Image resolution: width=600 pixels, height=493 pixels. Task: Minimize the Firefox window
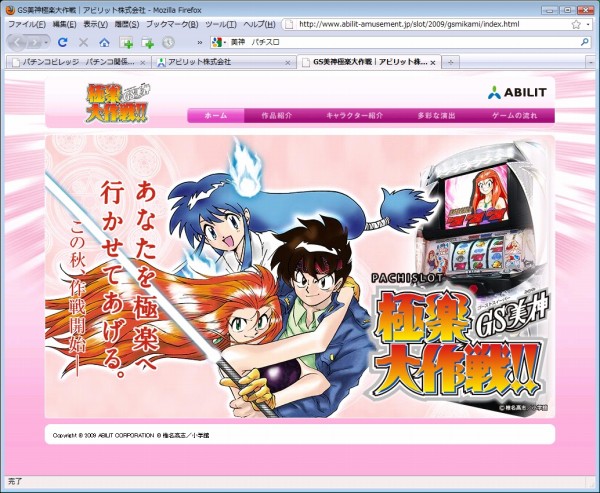point(551,10)
